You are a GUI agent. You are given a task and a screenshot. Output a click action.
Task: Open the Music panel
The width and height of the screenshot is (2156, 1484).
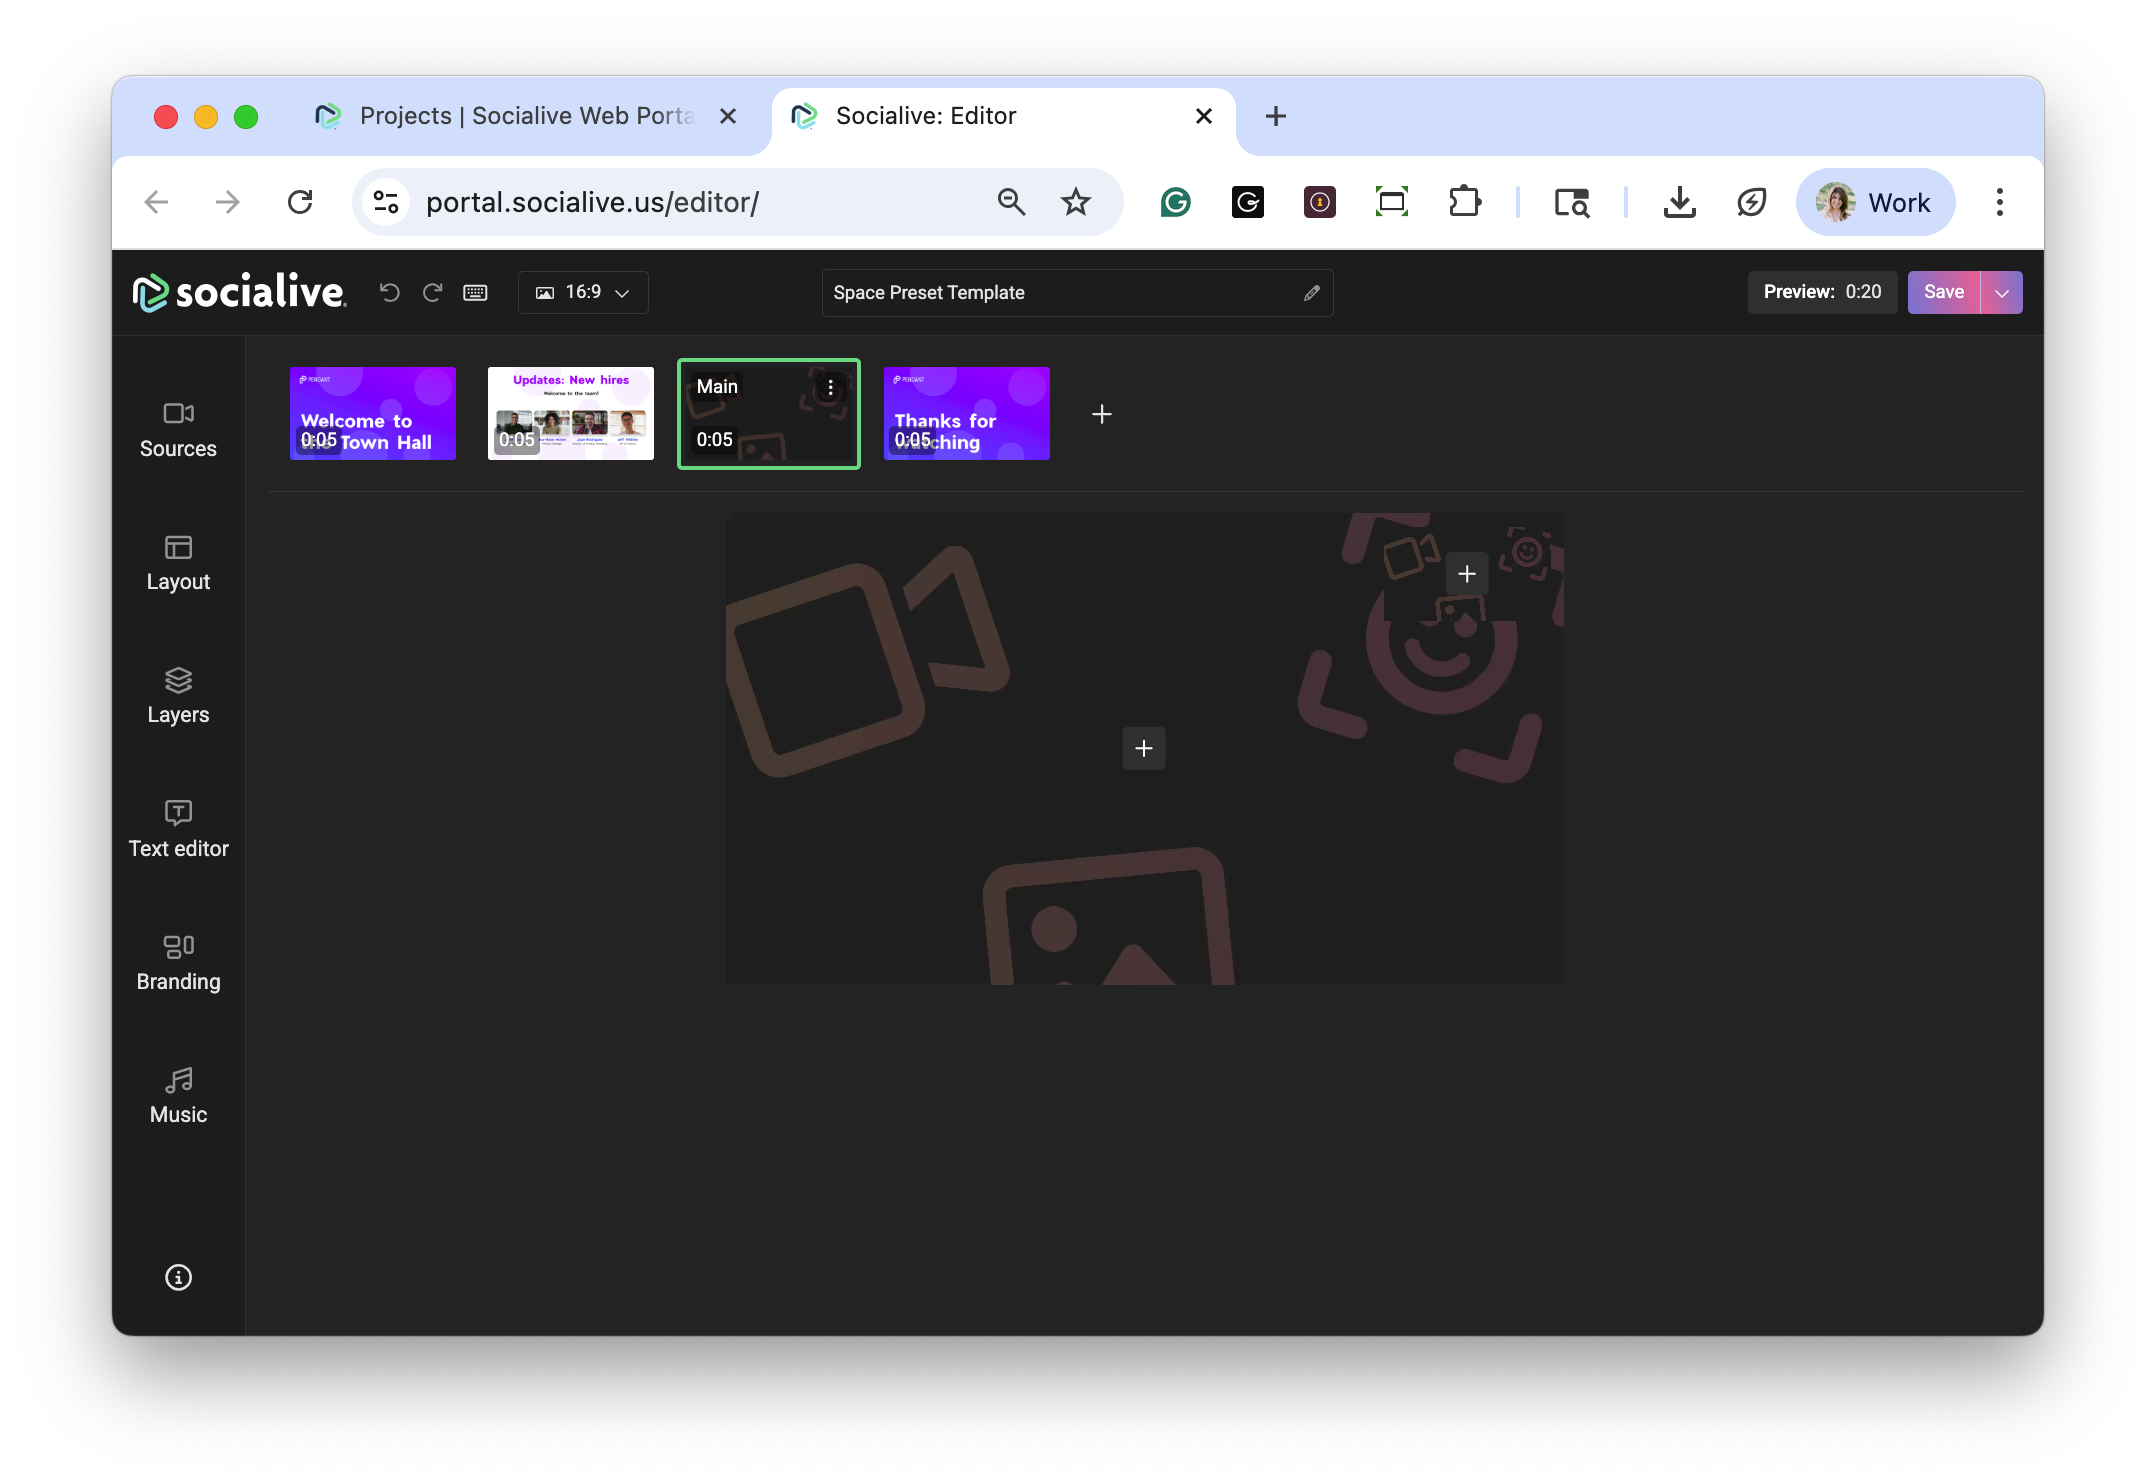(178, 1096)
